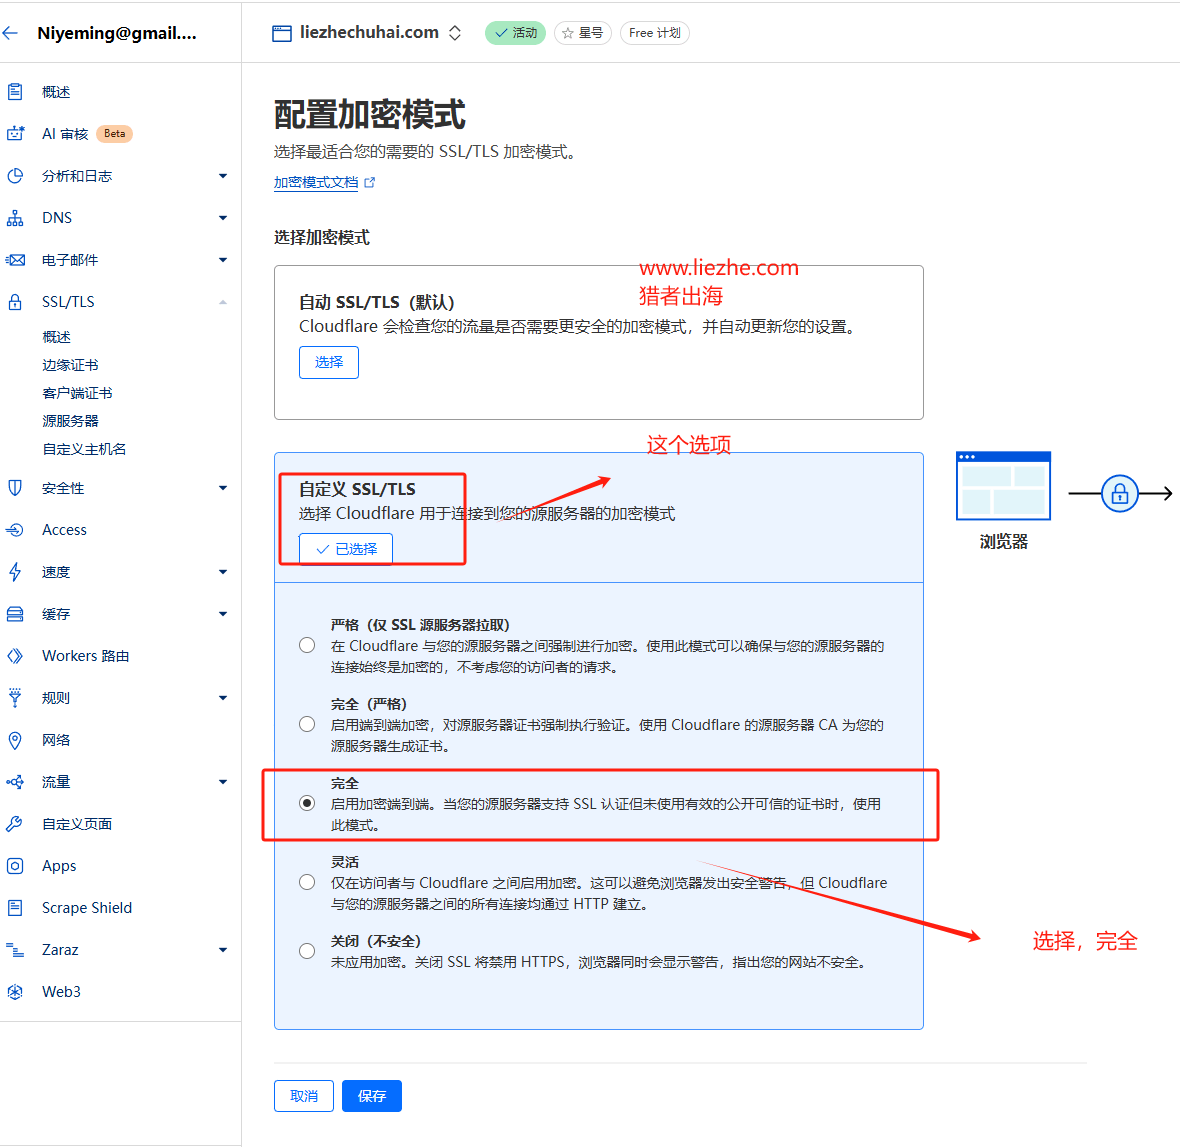The height and width of the screenshot is (1147, 1180).
Task: Click the DNS network tree icon
Action: [x=15, y=218]
